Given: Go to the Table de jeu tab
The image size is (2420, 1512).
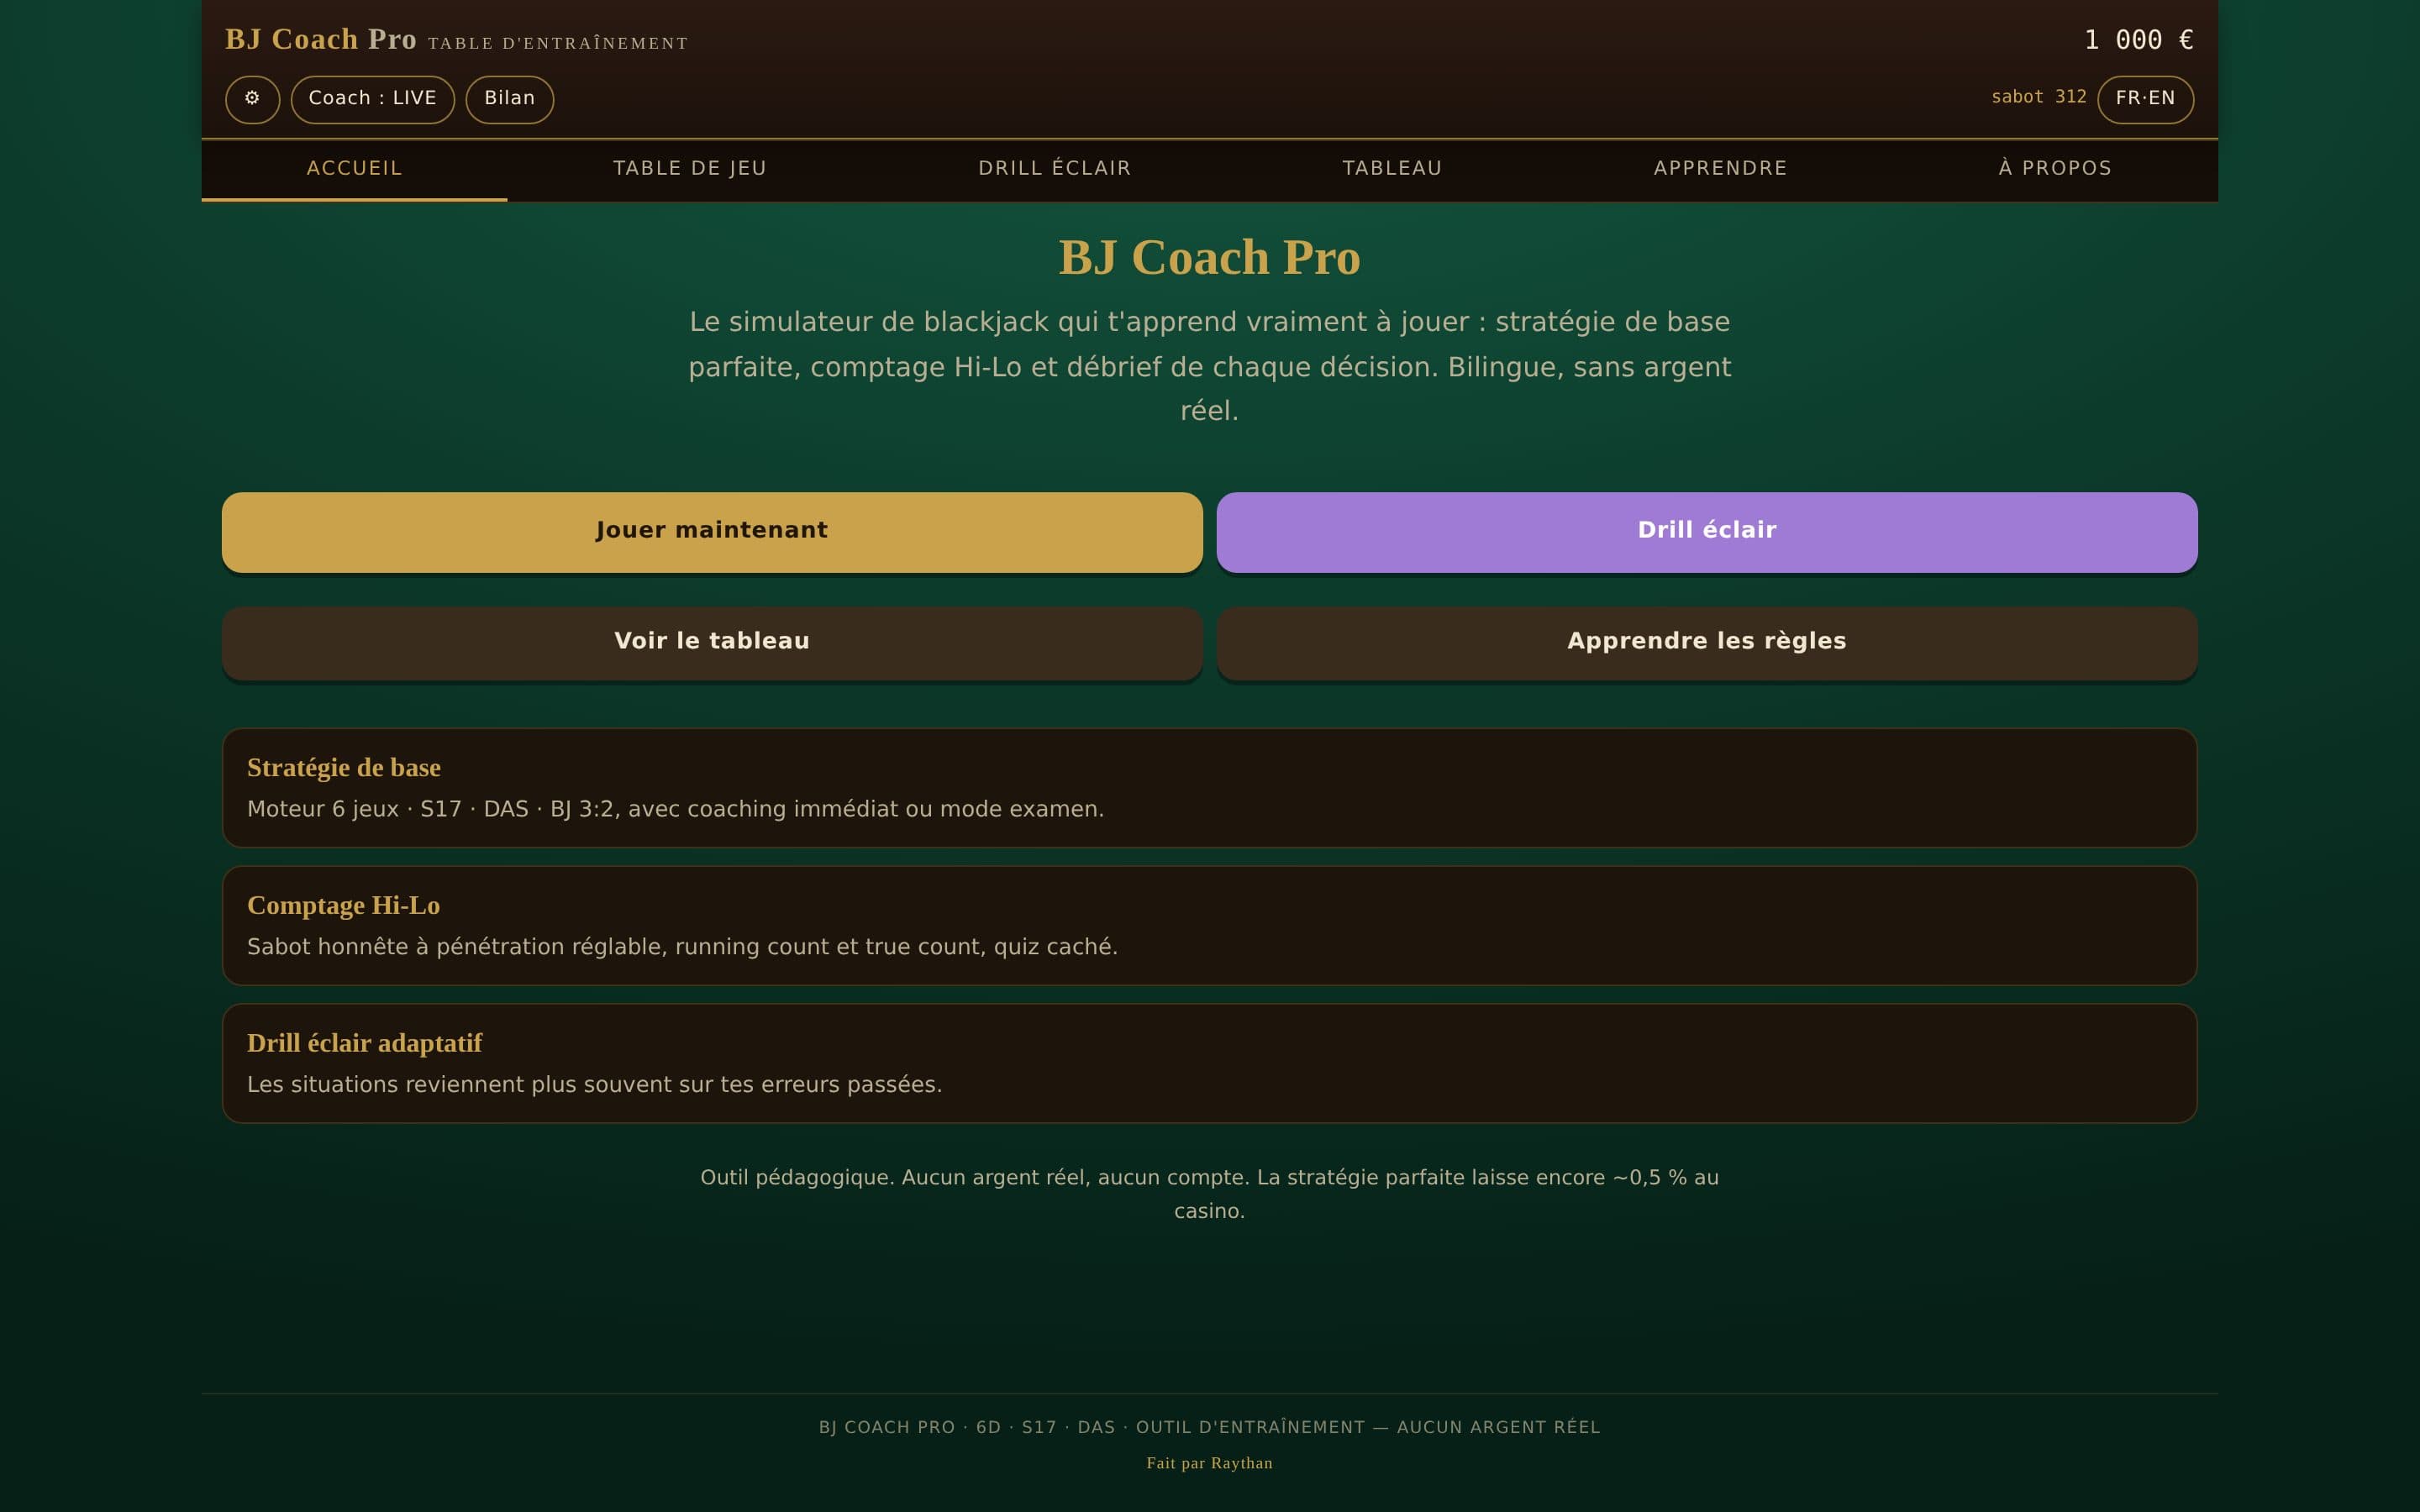Looking at the screenshot, I should coord(690,169).
